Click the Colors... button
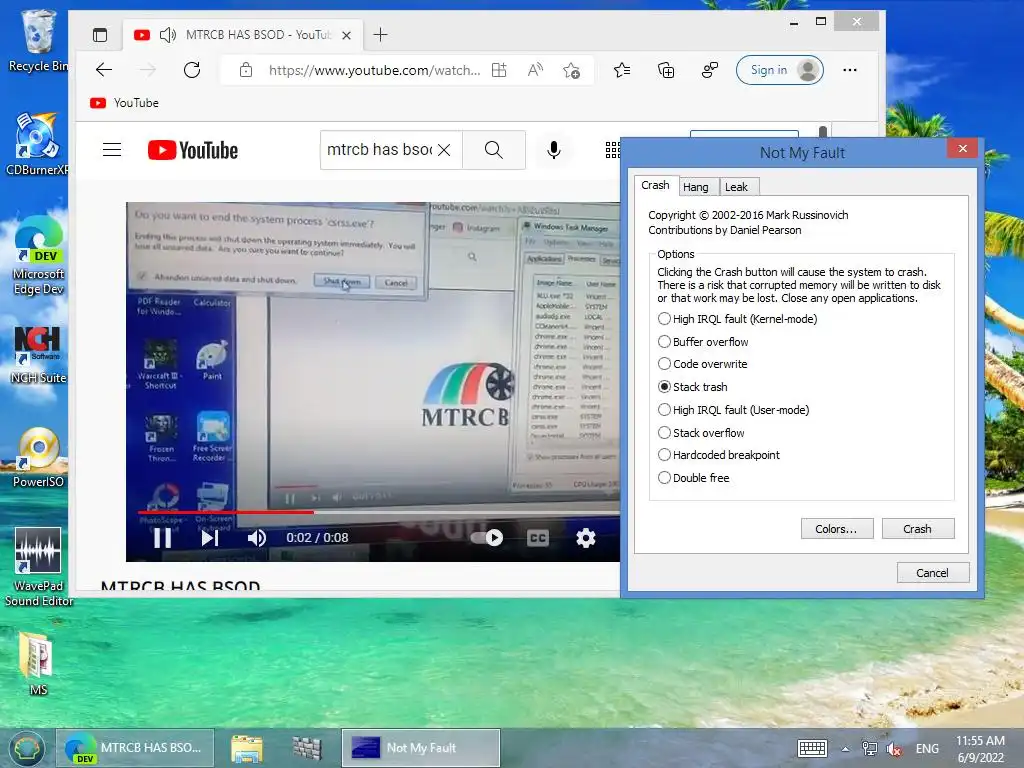This screenshot has width=1024, height=768. pyautogui.click(x=837, y=528)
